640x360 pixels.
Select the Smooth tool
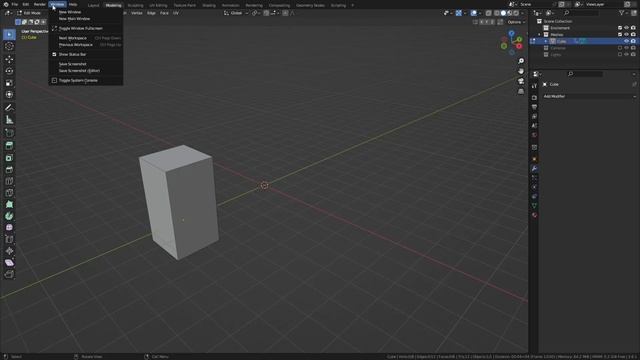(9, 228)
